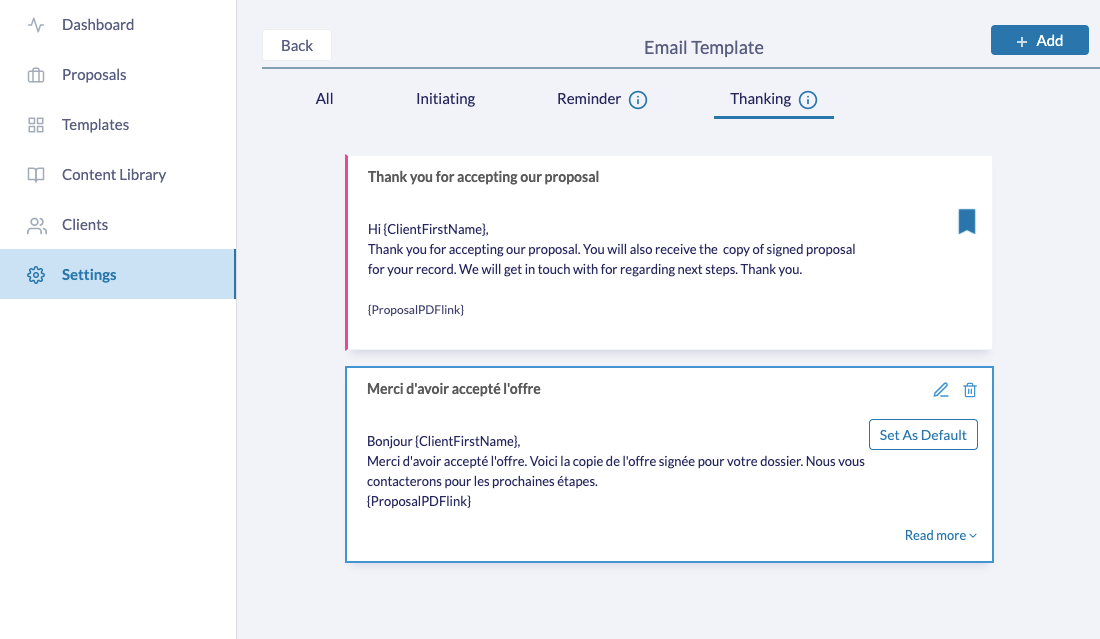Go to Proposals in the sidebar
Image resolution: width=1100 pixels, height=639 pixels.
[x=118, y=74]
